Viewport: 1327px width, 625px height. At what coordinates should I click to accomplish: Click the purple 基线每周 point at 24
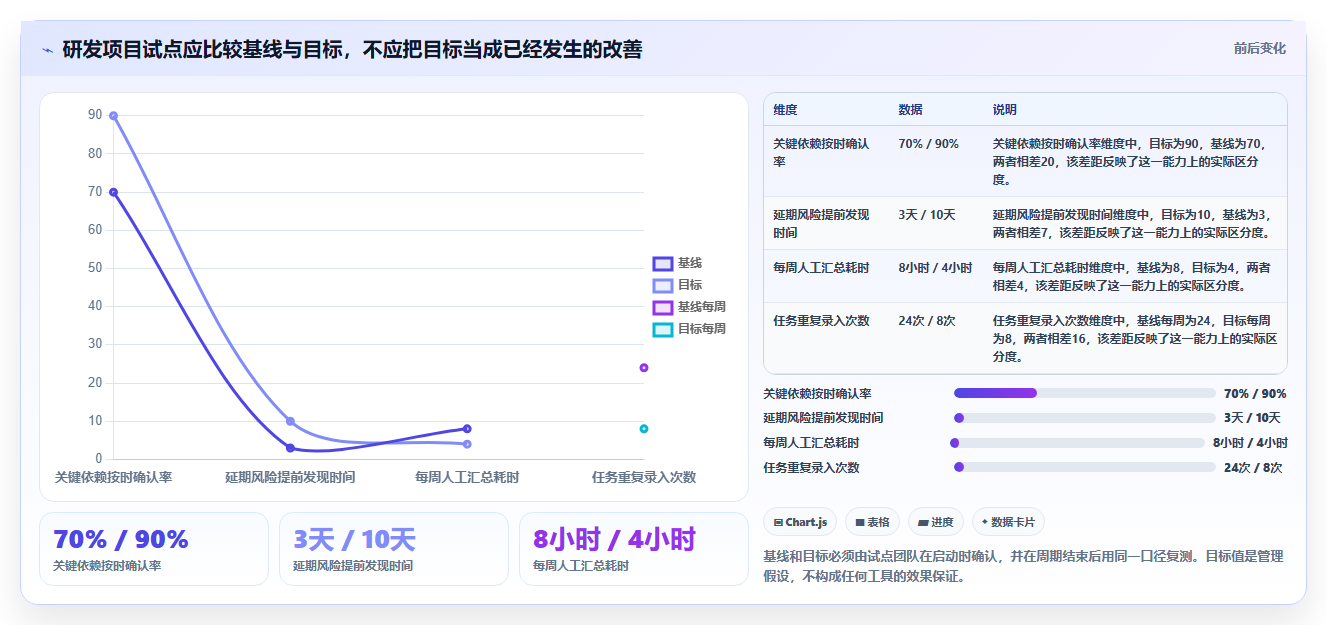click(x=644, y=367)
